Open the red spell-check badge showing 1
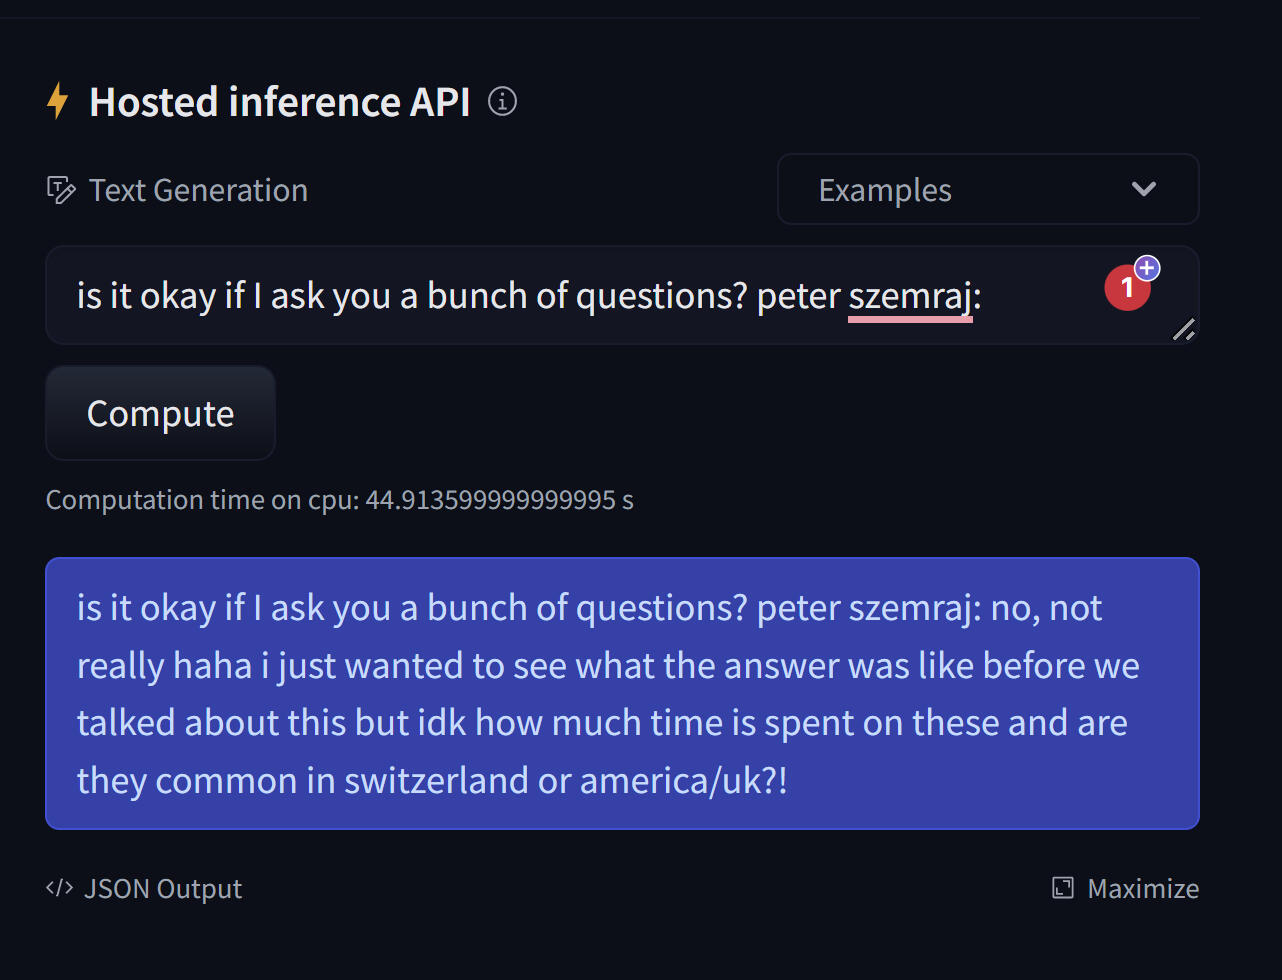This screenshot has height=980, width=1282. tap(1126, 289)
